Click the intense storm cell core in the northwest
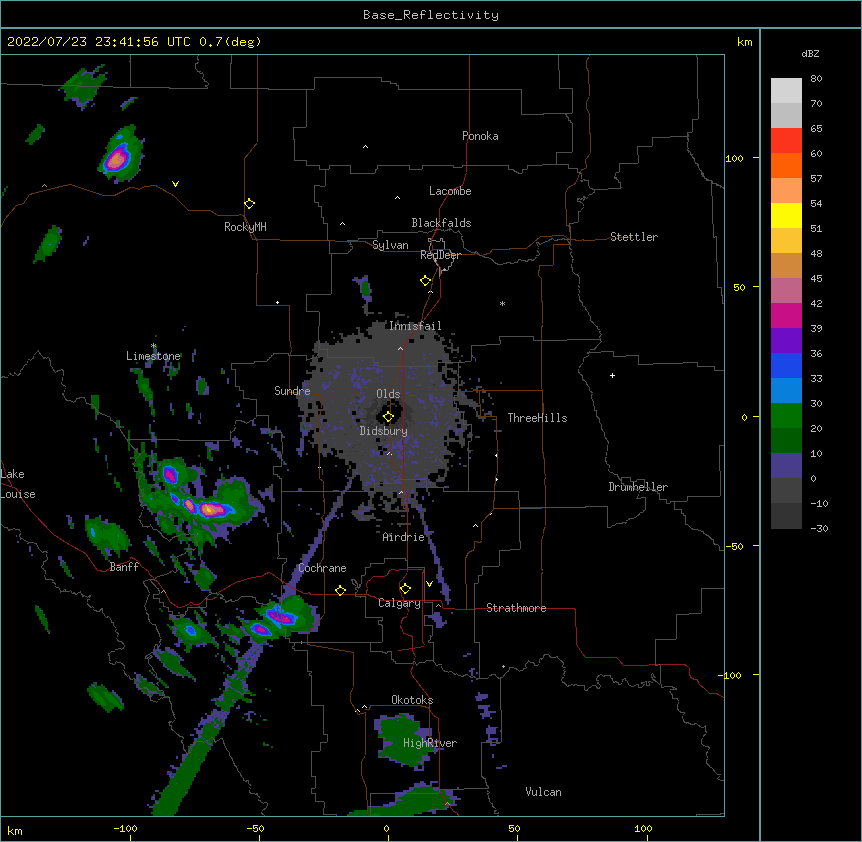 click(117, 159)
